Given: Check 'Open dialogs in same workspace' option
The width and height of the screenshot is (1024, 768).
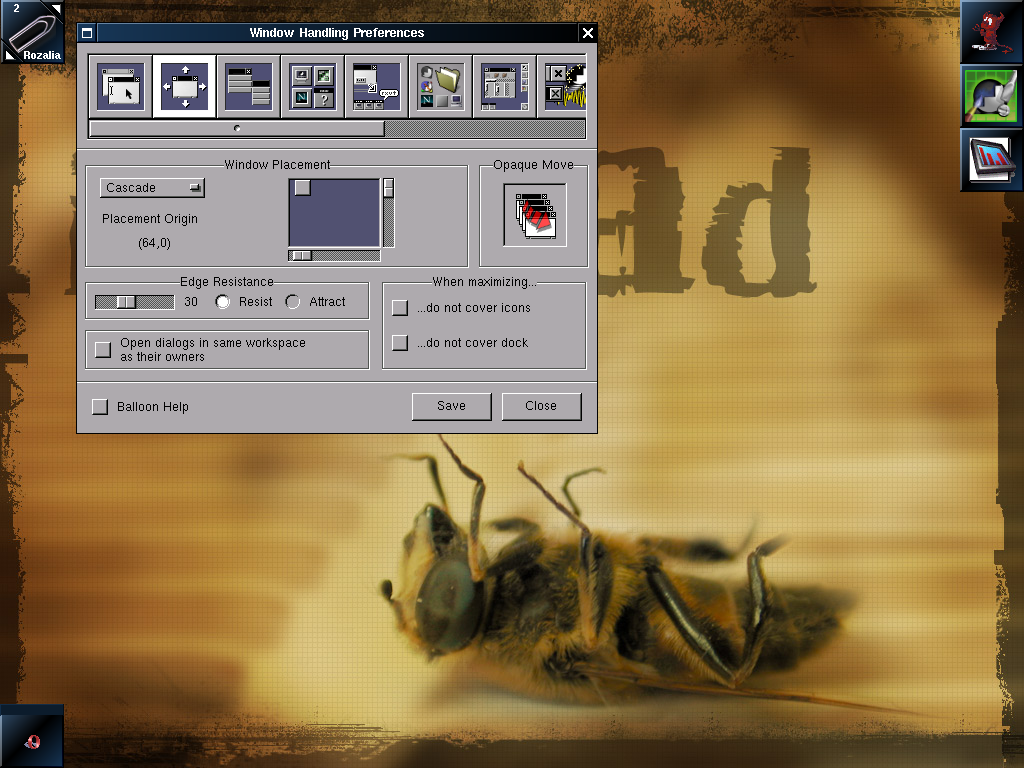Looking at the screenshot, I should coord(102,350).
